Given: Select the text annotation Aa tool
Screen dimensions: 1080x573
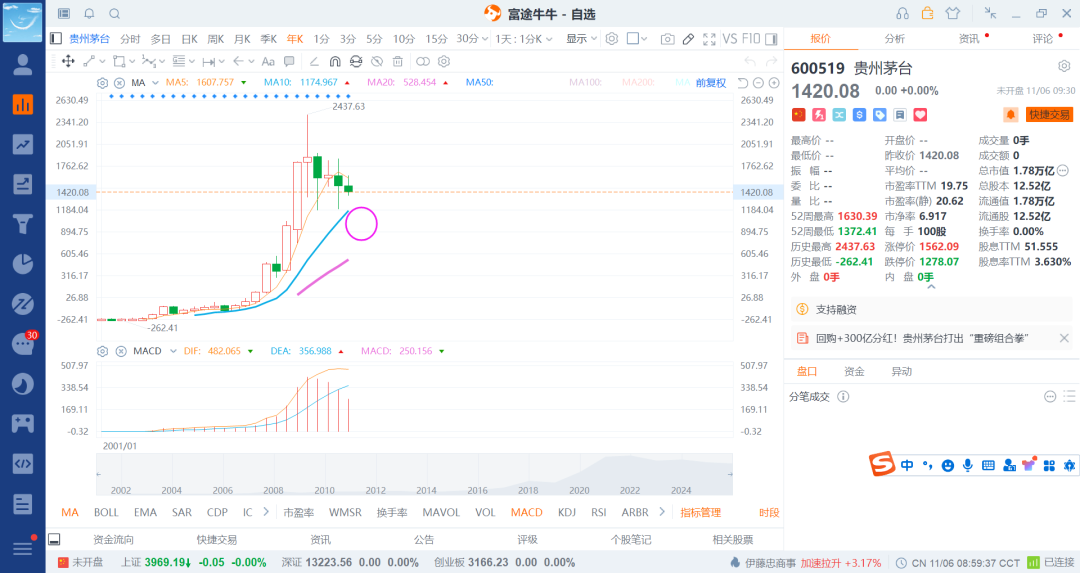Looking at the screenshot, I should tap(268, 61).
